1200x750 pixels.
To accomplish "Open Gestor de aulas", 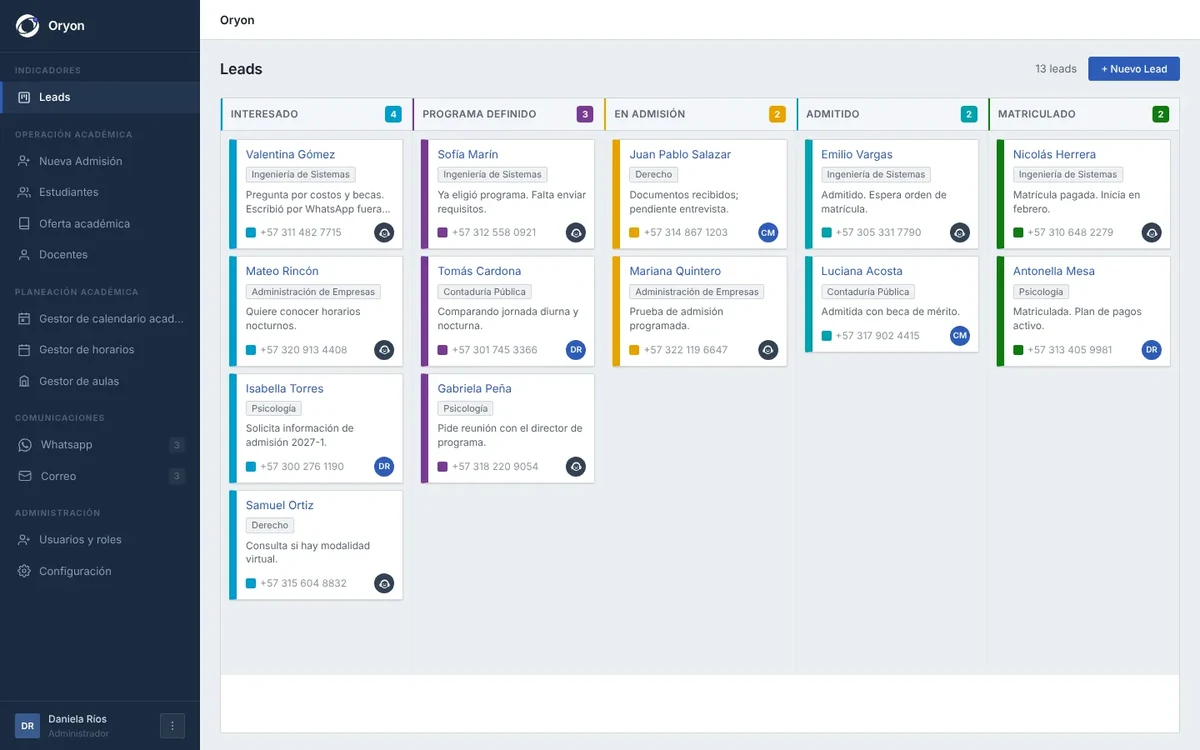I will (x=100, y=382).
